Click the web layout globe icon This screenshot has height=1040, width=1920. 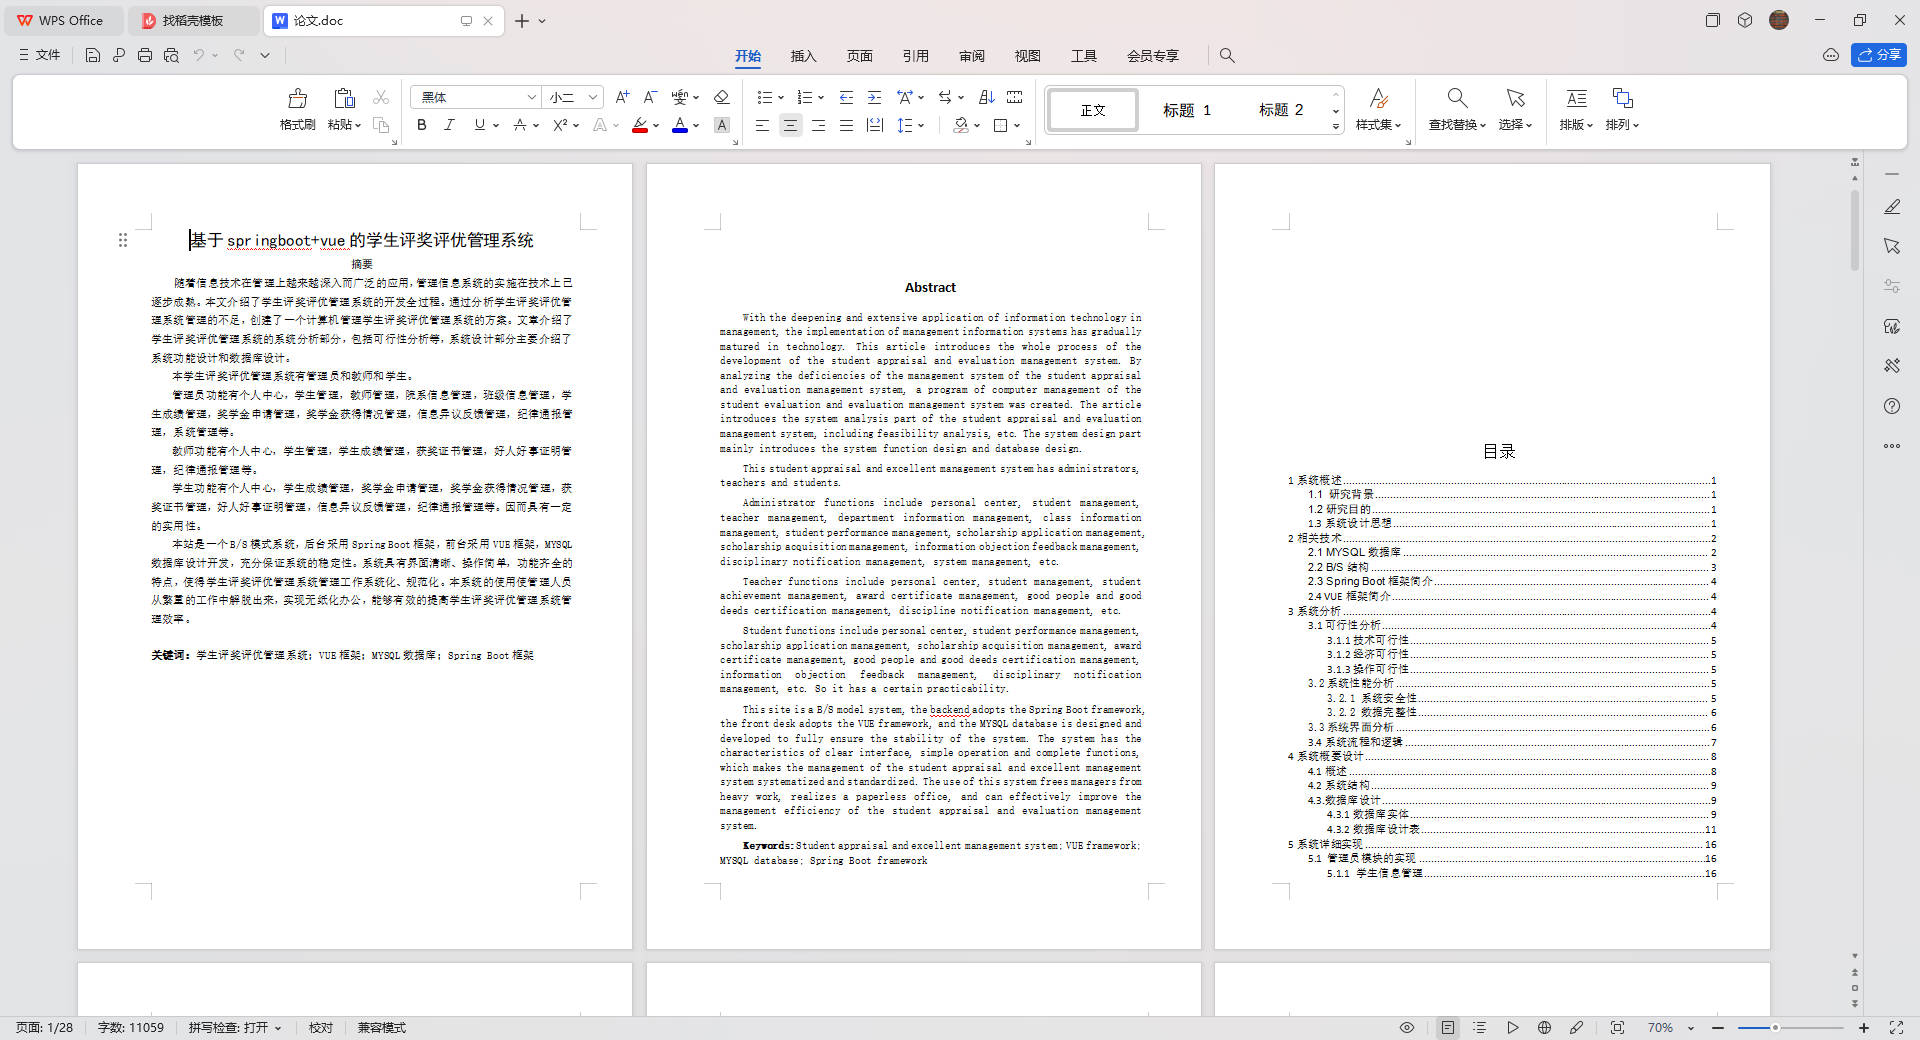pyautogui.click(x=1544, y=1027)
